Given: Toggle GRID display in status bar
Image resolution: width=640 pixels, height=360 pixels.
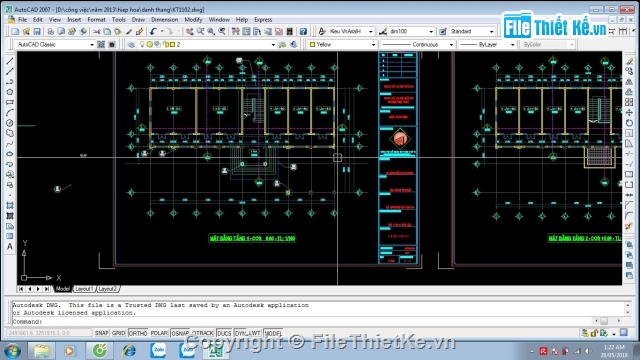Looking at the screenshot, I should pos(118,333).
